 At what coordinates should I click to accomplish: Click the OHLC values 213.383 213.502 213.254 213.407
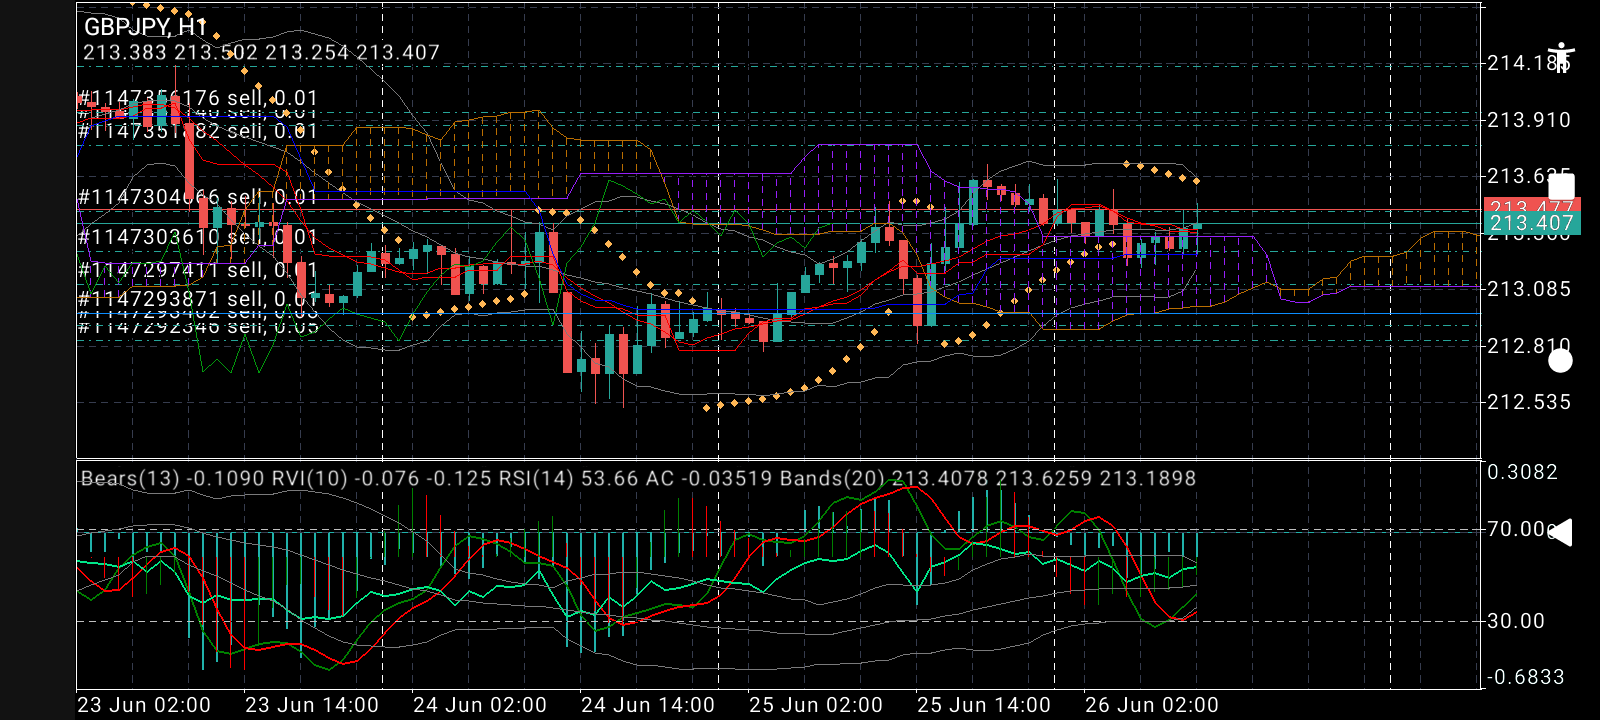click(x=261, y=53)
